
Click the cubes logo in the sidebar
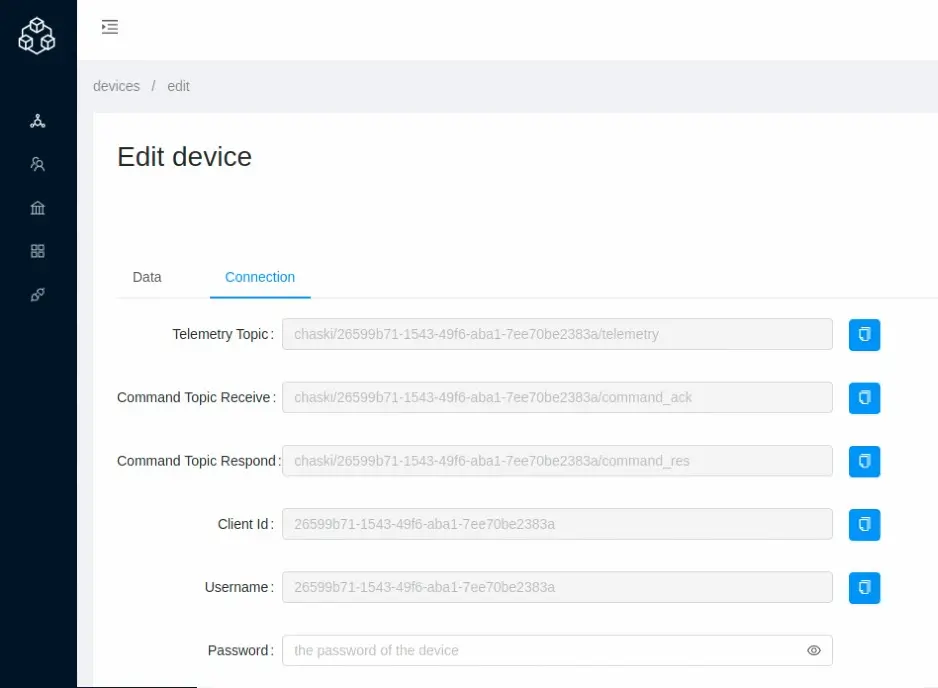click(37, 36)
